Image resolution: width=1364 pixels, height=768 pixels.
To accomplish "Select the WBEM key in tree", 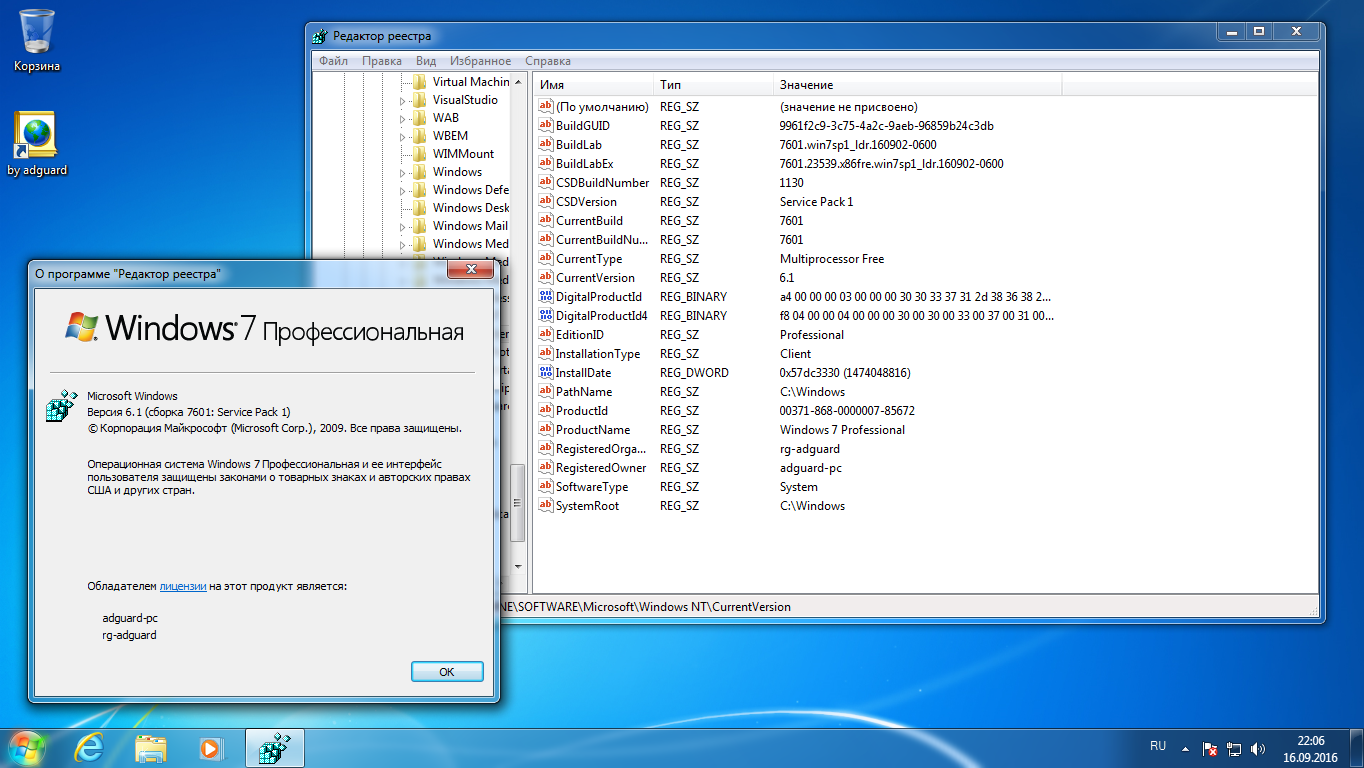I will pyautogui.click(x=450, y=136).
